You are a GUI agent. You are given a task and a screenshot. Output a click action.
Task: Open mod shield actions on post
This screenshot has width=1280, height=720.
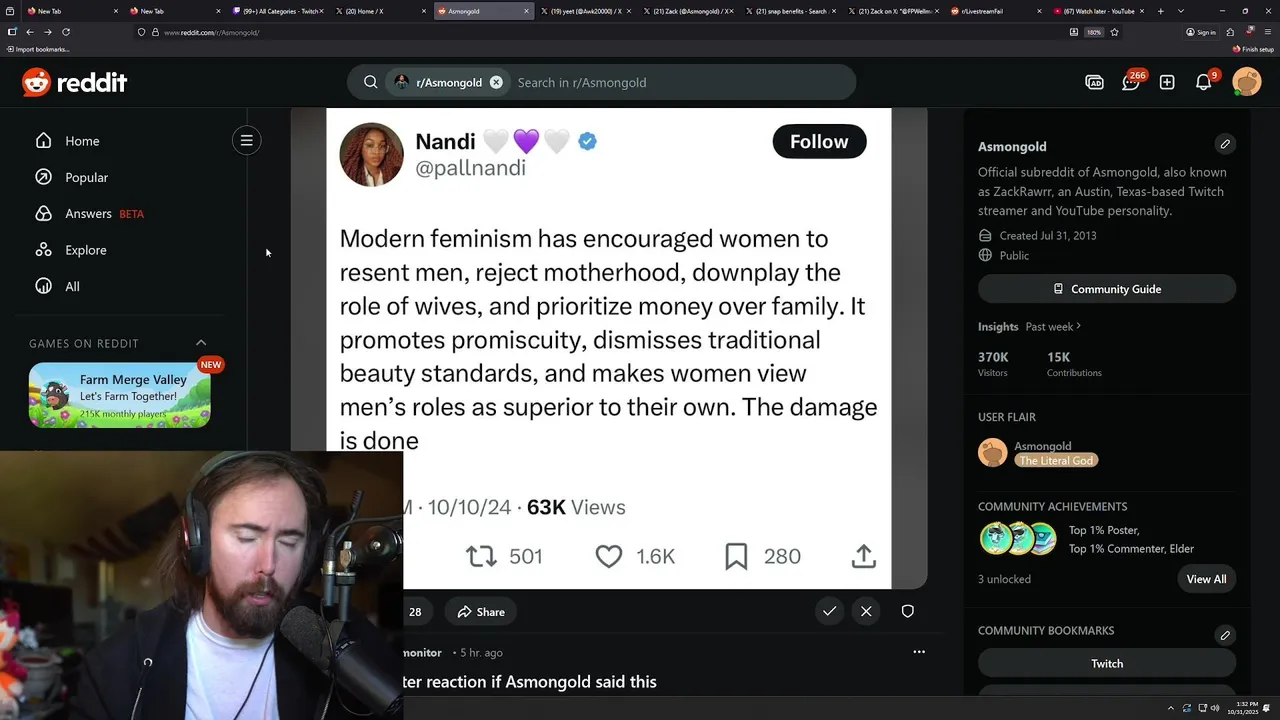pyautogui.click(x=907, y=611)
